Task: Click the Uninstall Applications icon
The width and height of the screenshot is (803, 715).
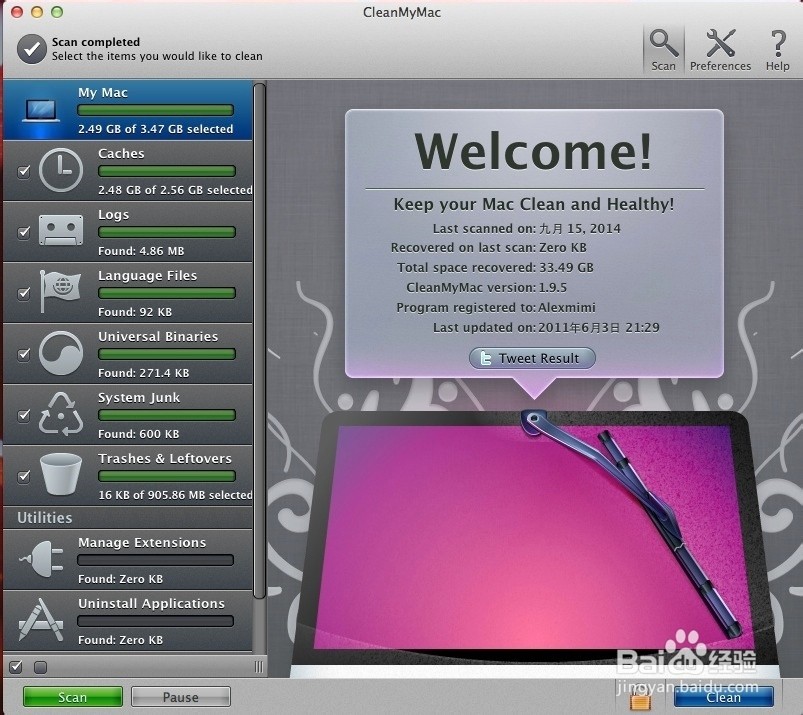Action: tap(41, 620)
